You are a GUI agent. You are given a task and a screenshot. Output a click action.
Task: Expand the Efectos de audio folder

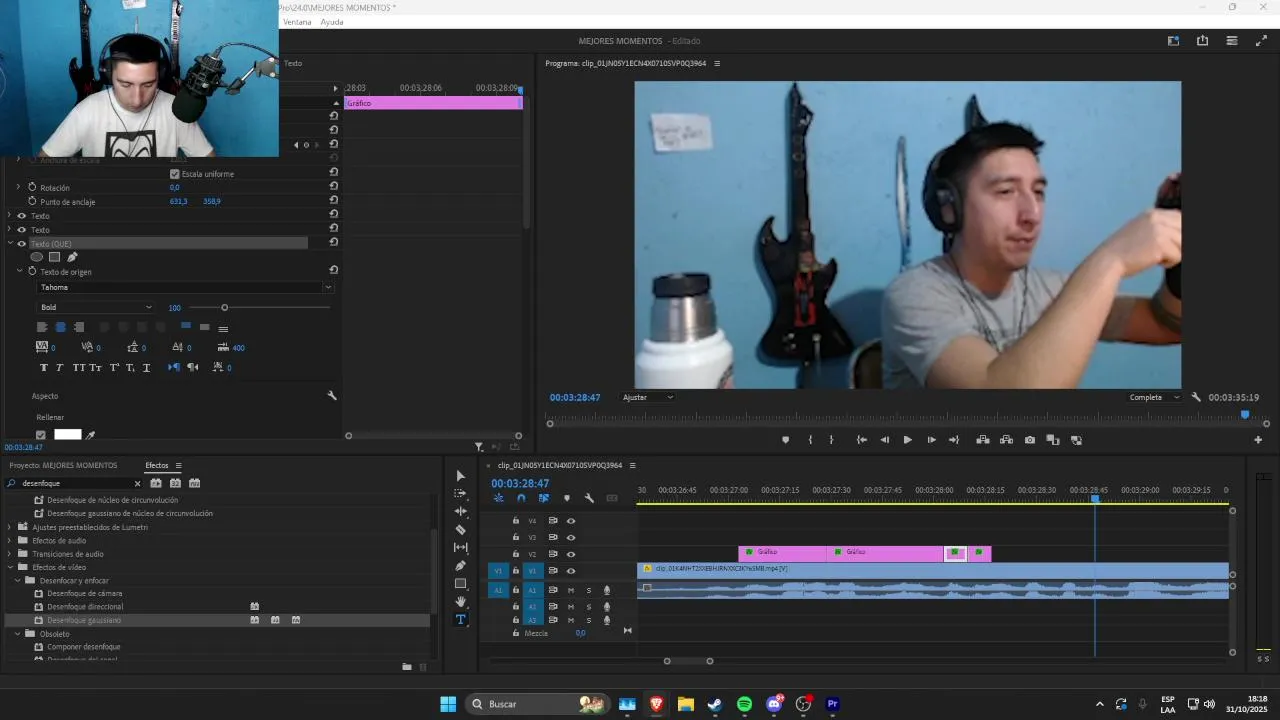10,540
